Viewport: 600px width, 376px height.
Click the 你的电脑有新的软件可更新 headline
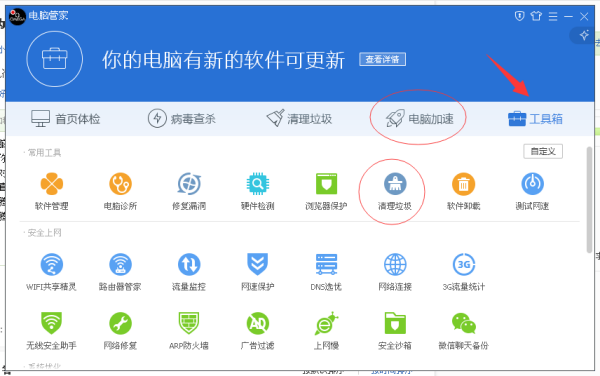[223, 60]
